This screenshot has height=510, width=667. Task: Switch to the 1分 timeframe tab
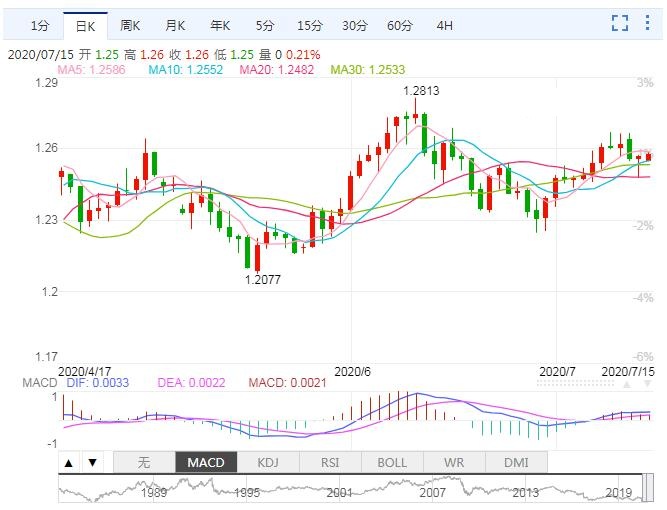pos(39,25)
